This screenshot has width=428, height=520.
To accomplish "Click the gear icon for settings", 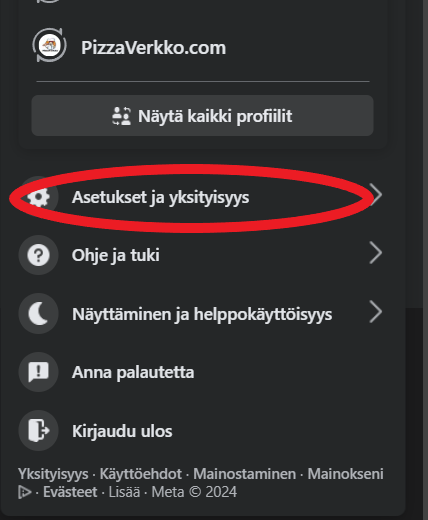I will click(x=39, y=197).
